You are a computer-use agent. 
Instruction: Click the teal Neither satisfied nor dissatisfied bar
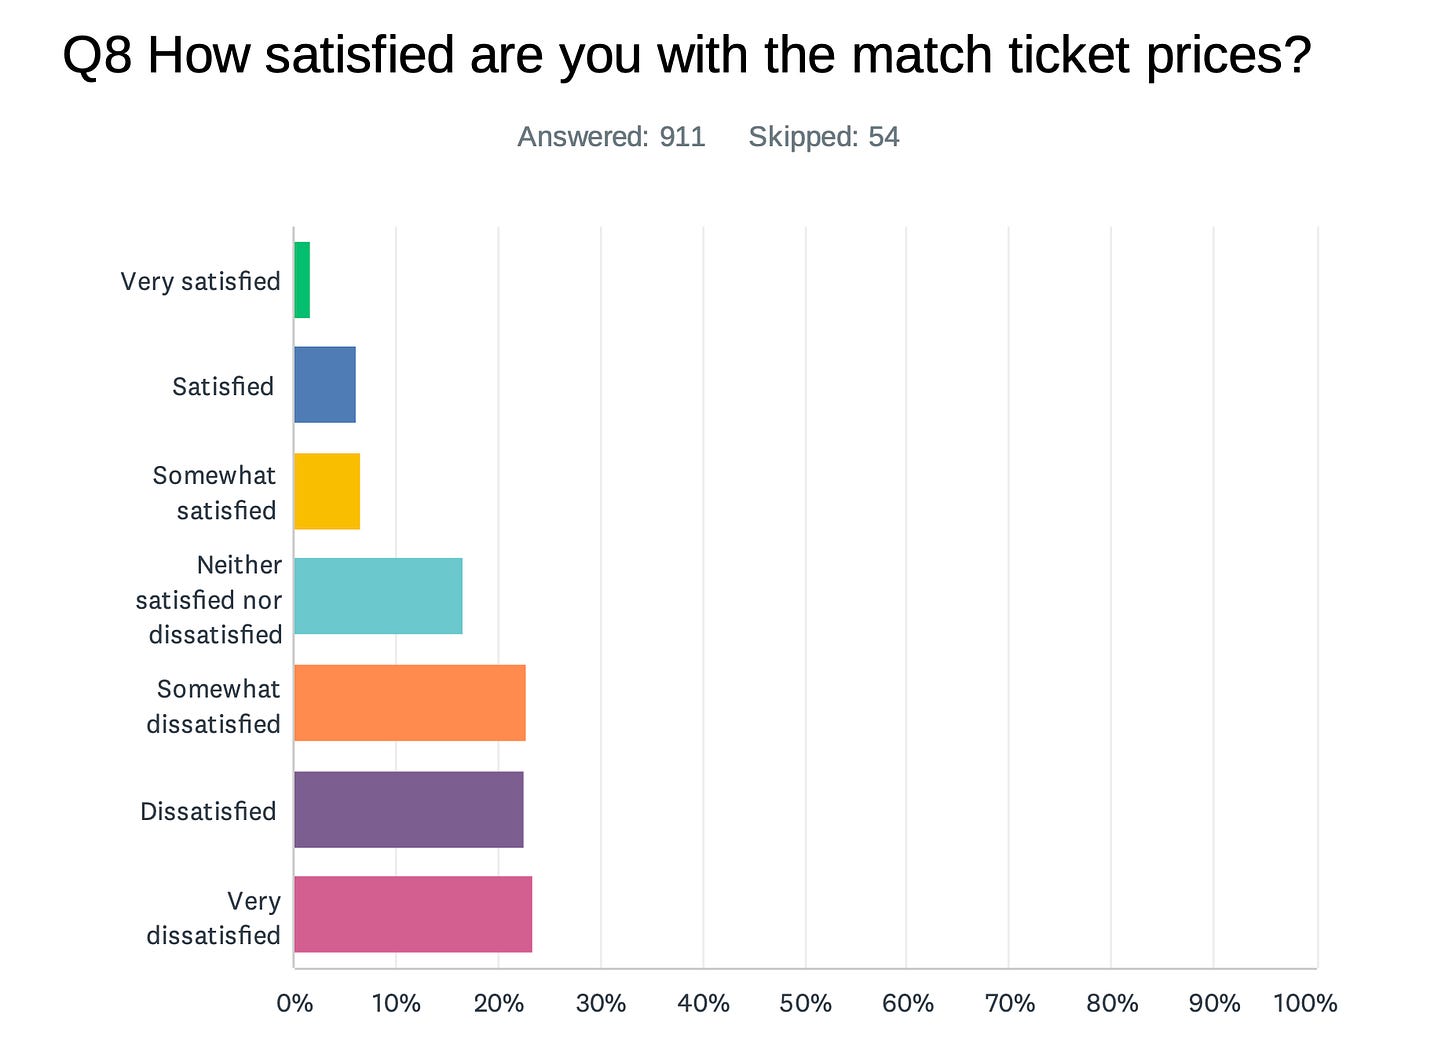[378, 596]
